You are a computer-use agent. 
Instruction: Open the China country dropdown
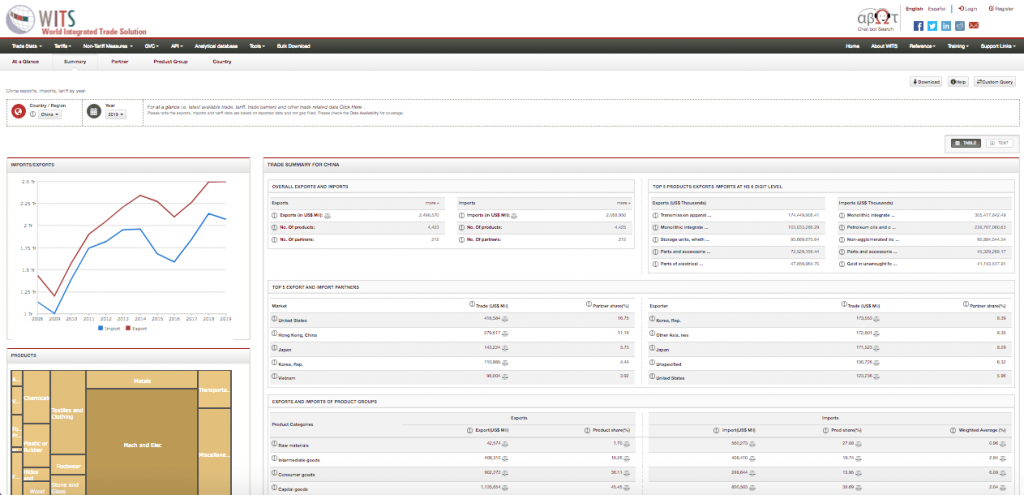(50, 114)
